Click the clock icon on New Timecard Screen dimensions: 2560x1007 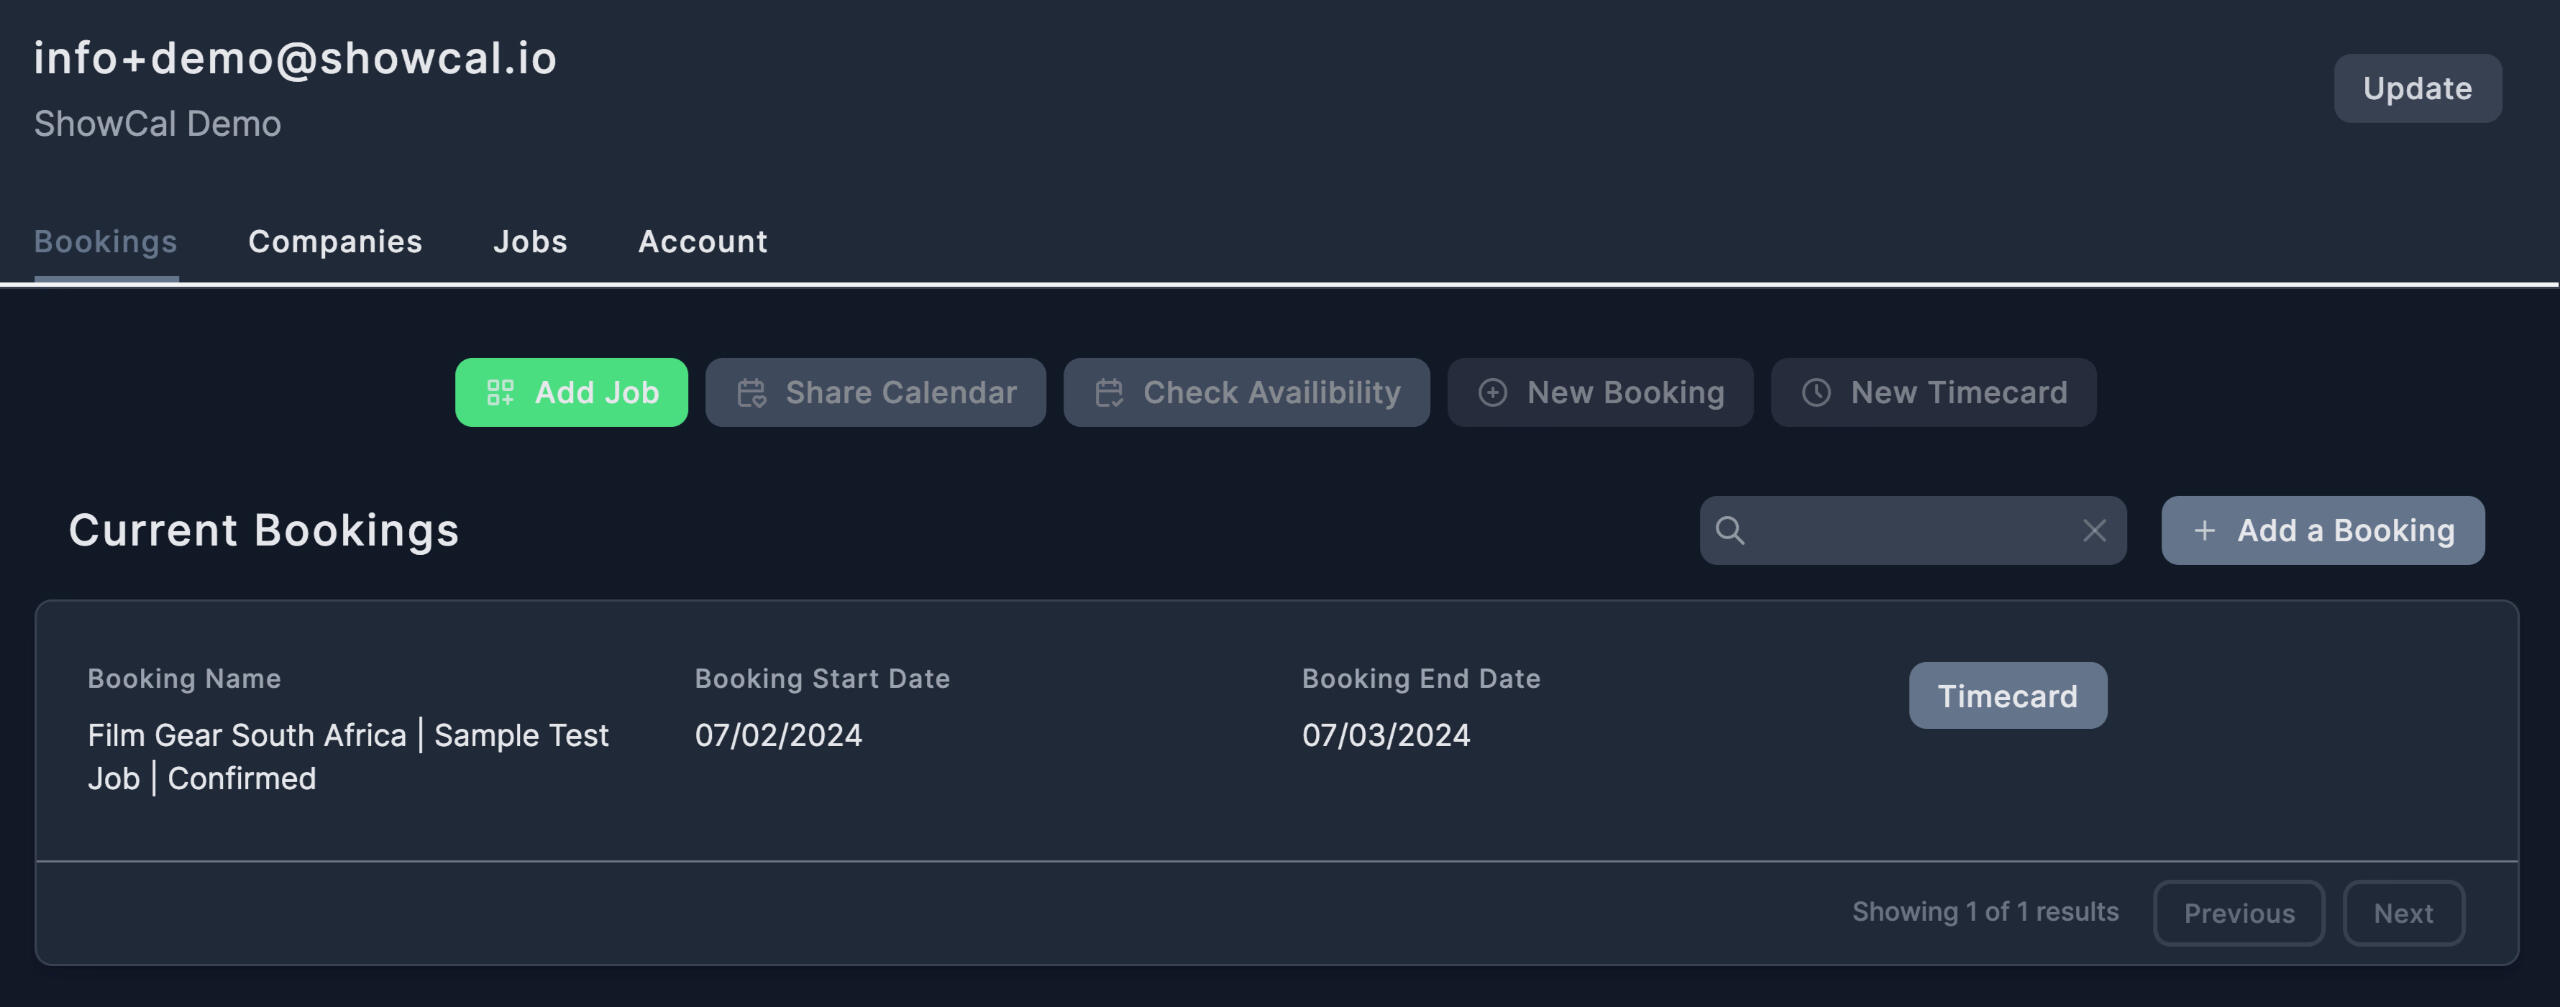tap(1816, 393)
